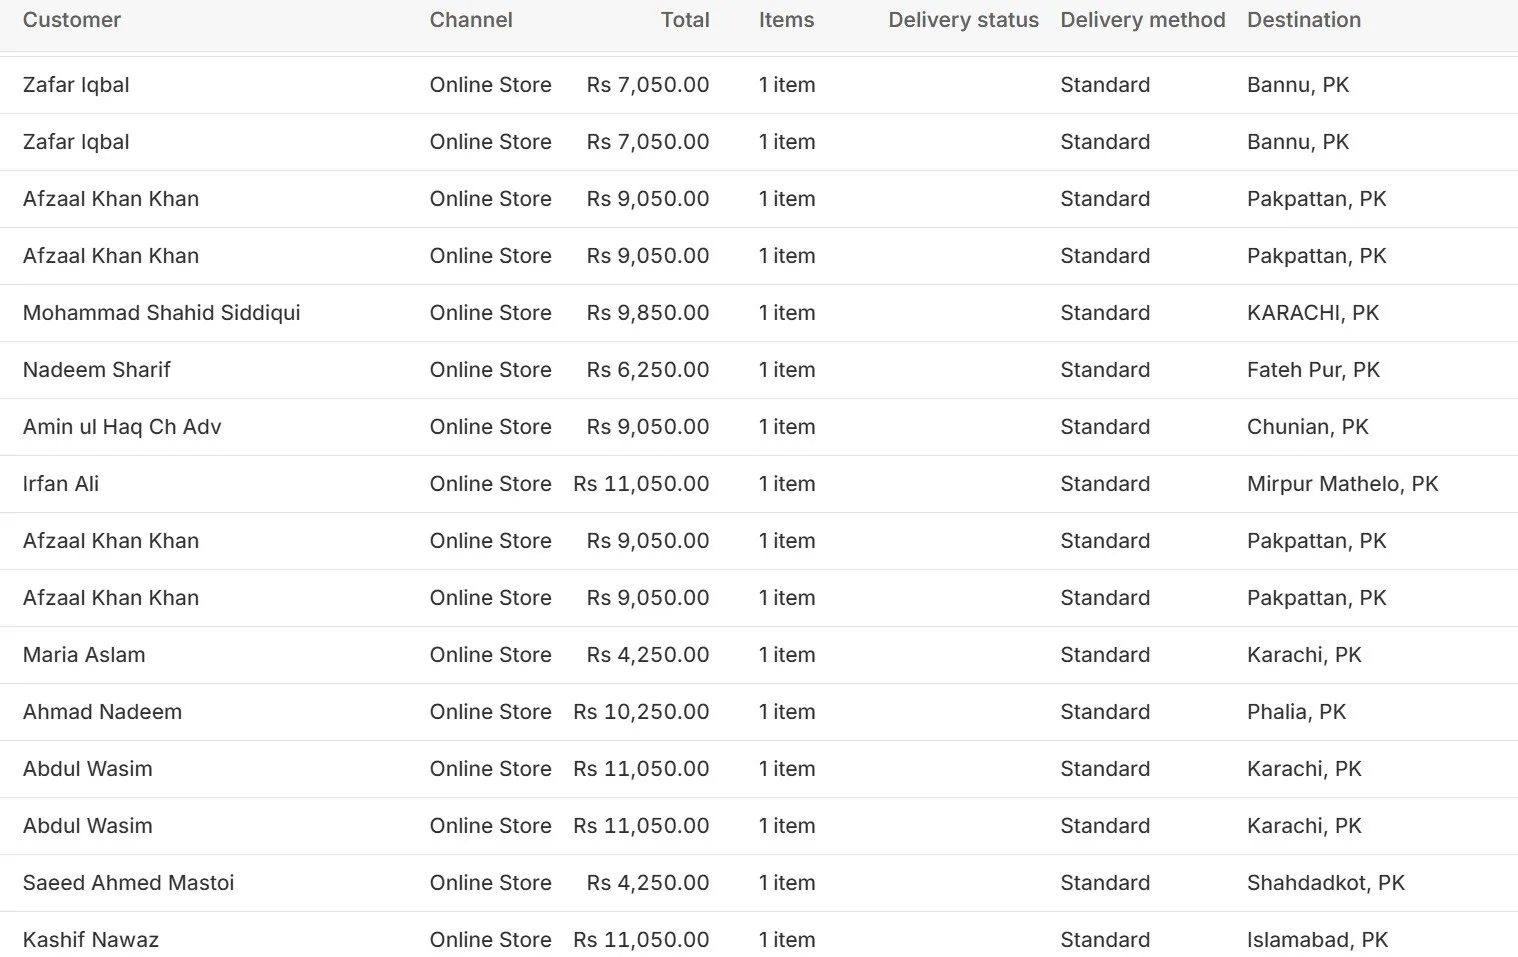Select the Delivery status column header
Viewport: 1518px width, 957px height.
963,20
